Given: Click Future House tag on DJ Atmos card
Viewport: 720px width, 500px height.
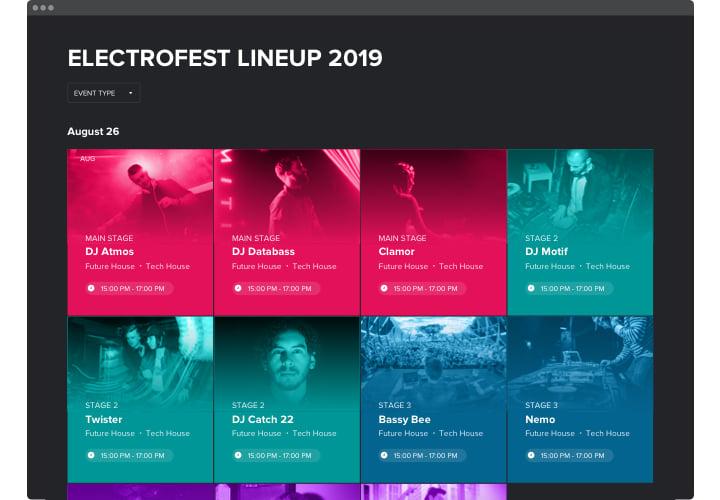Looking at the screenshot, I should click(x=110, y=266).
